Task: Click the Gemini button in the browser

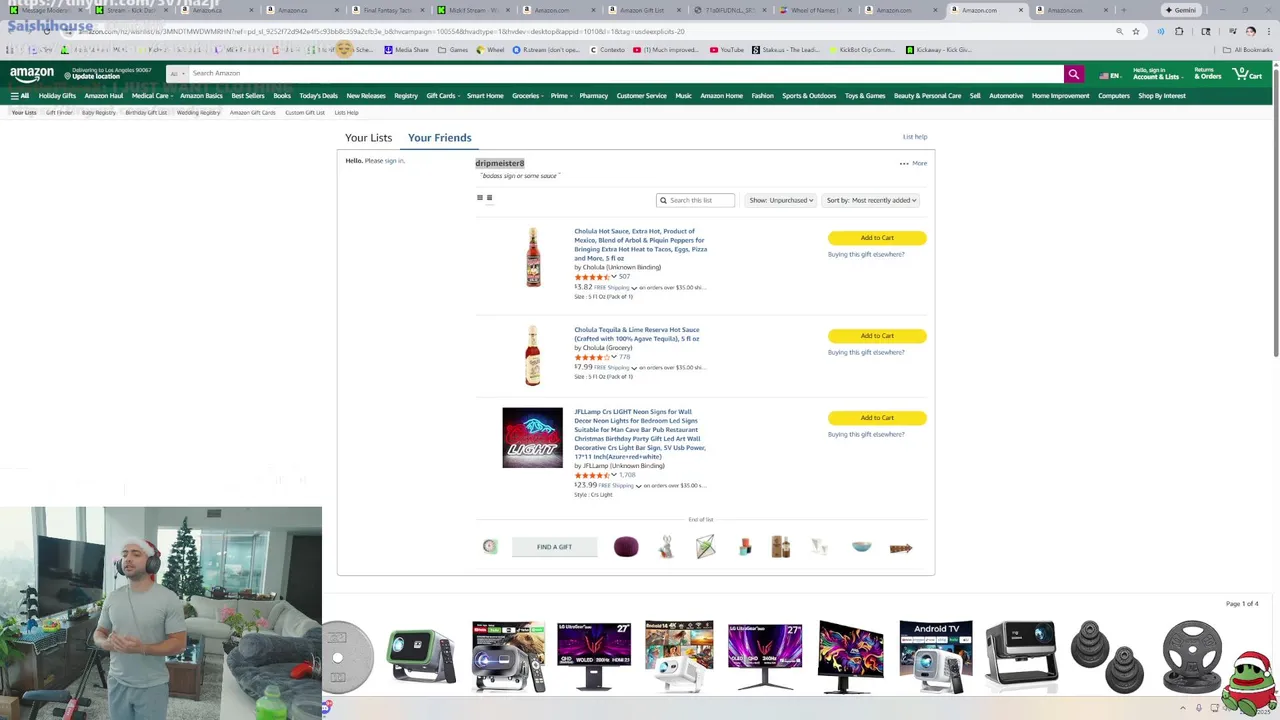Action: [1180, 10]
